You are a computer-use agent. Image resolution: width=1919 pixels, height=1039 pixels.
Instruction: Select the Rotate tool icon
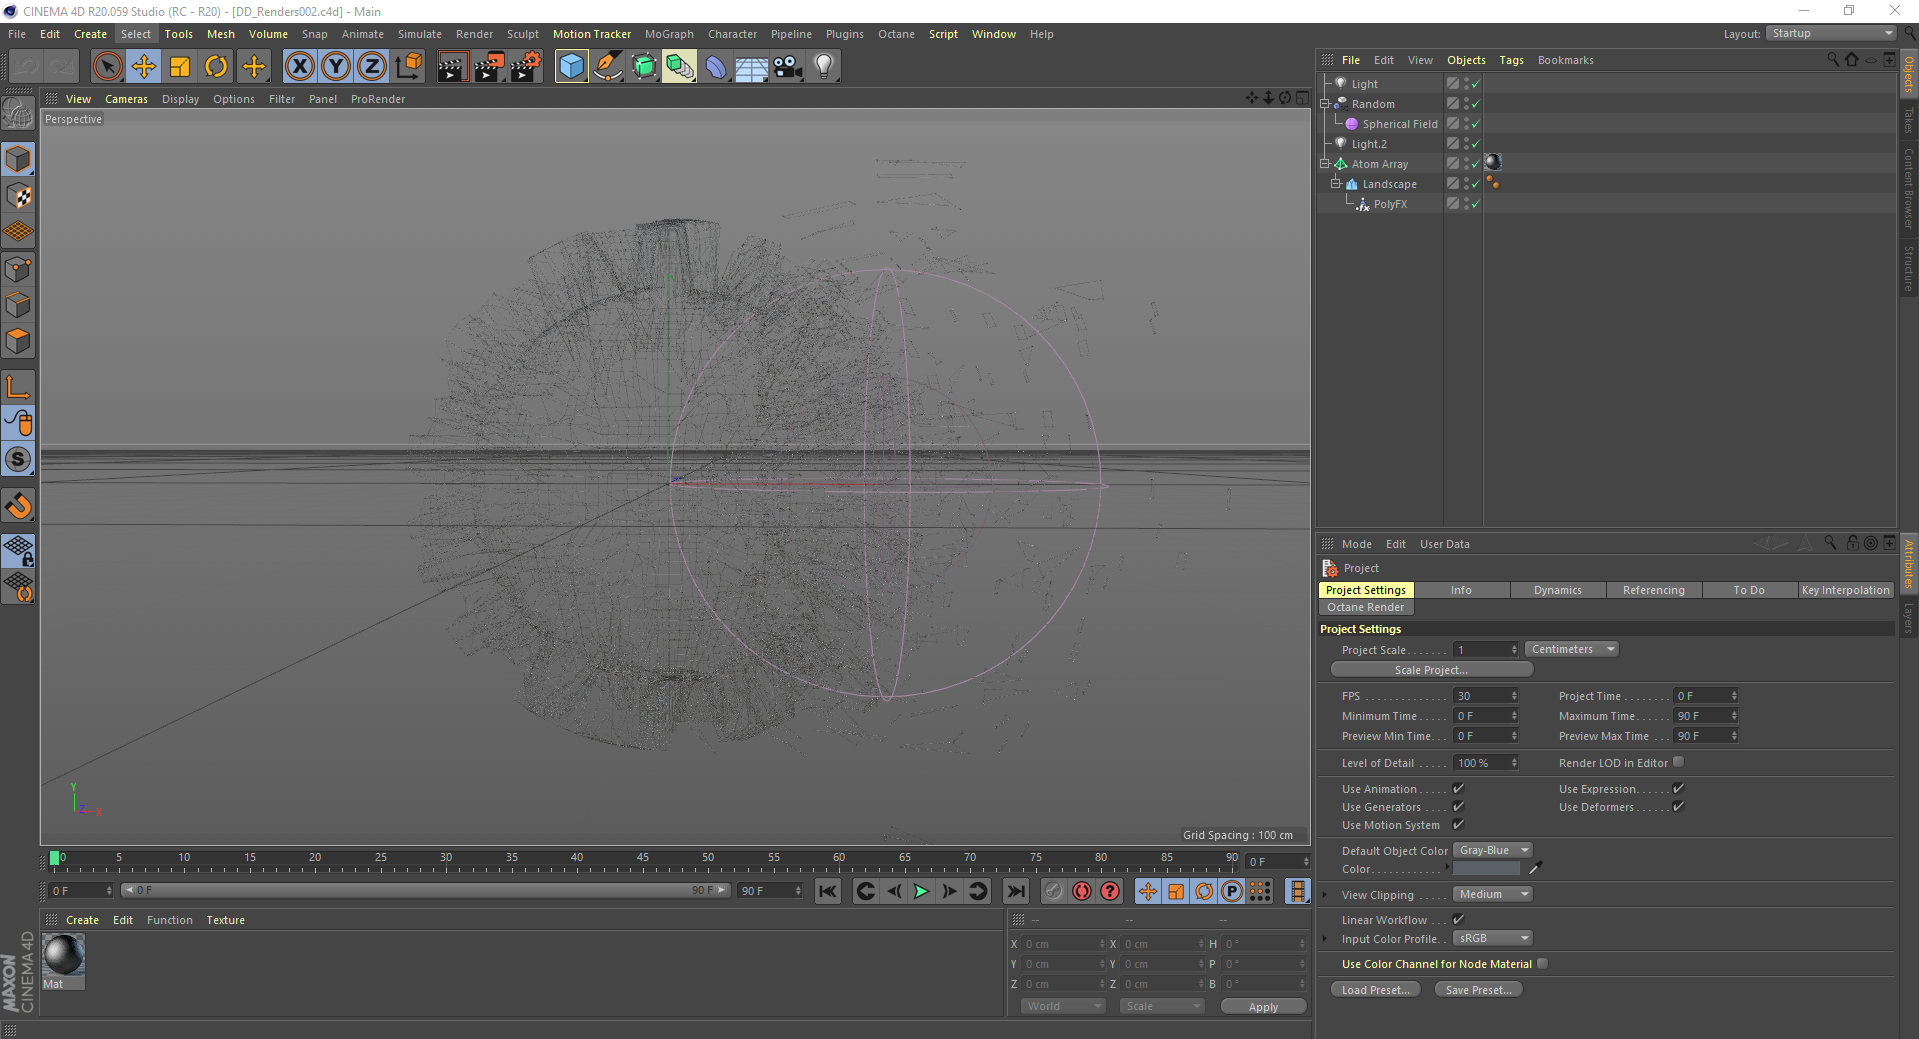tap(216, 67)
